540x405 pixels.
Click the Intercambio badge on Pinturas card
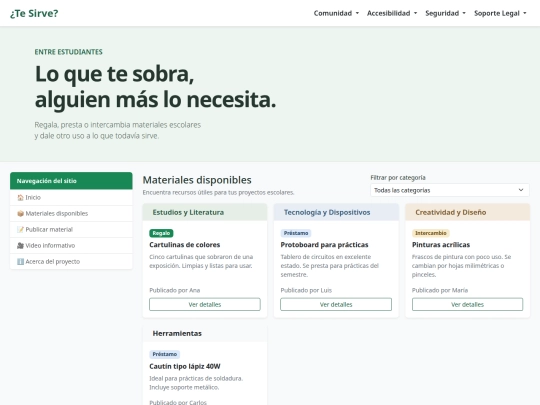pyautogui.click(x=431, y=233)
